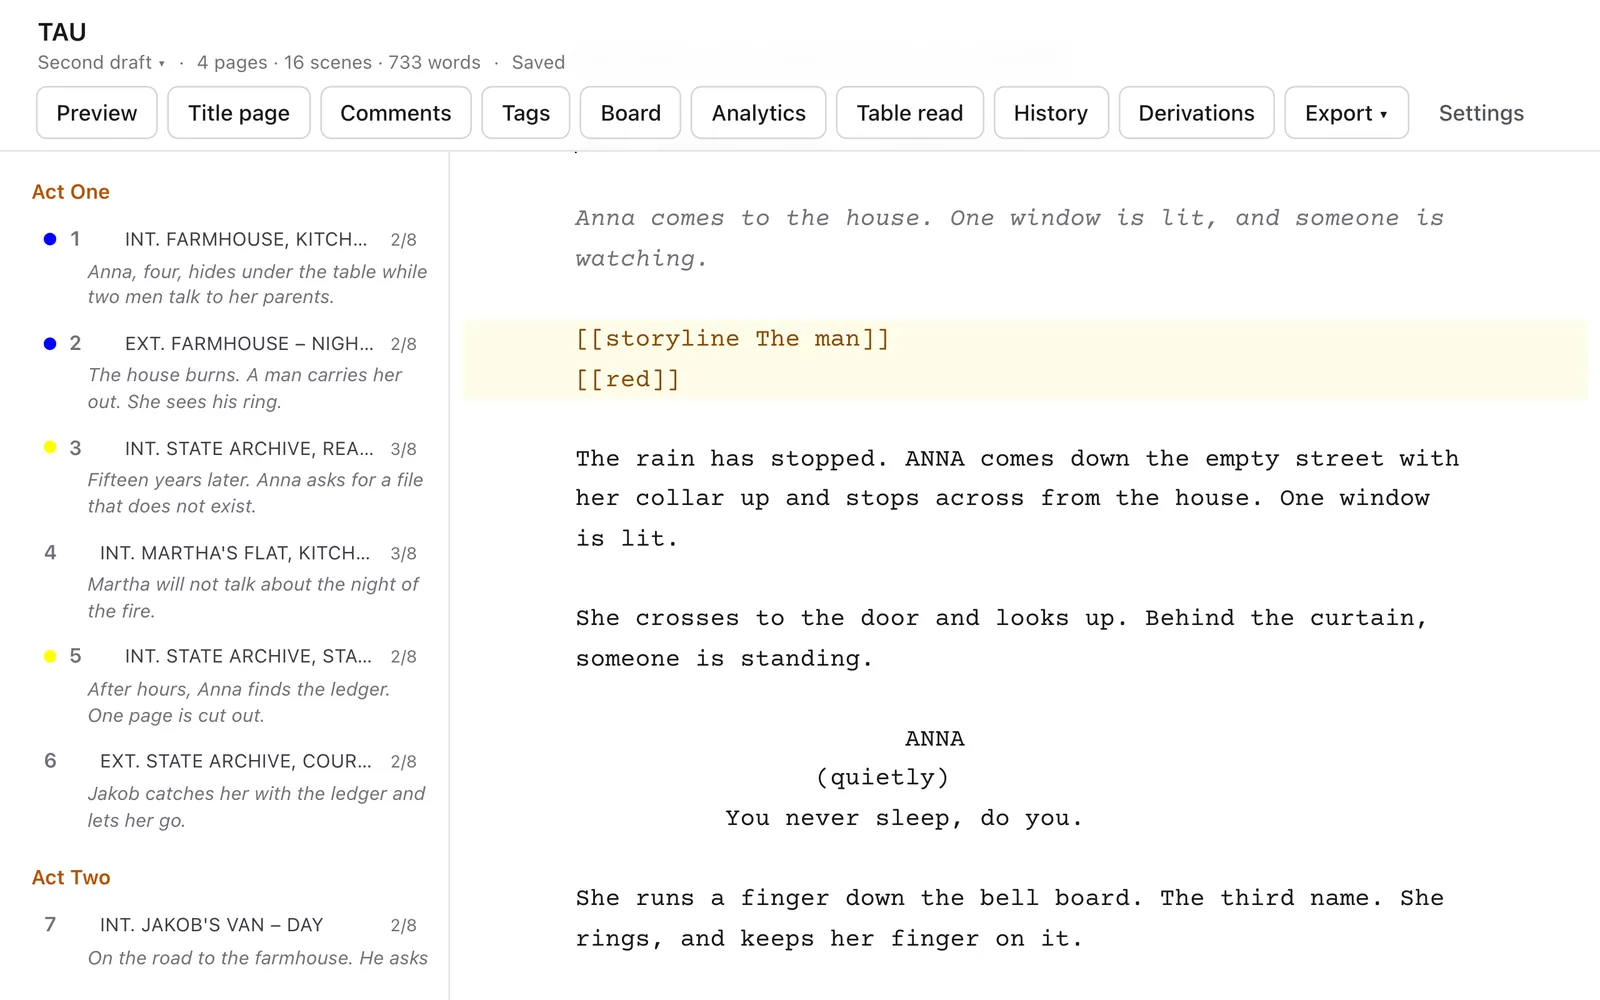View the draft History
The height and width of the screenshot is (1000, 1600).
click(x=1051, y=113)
